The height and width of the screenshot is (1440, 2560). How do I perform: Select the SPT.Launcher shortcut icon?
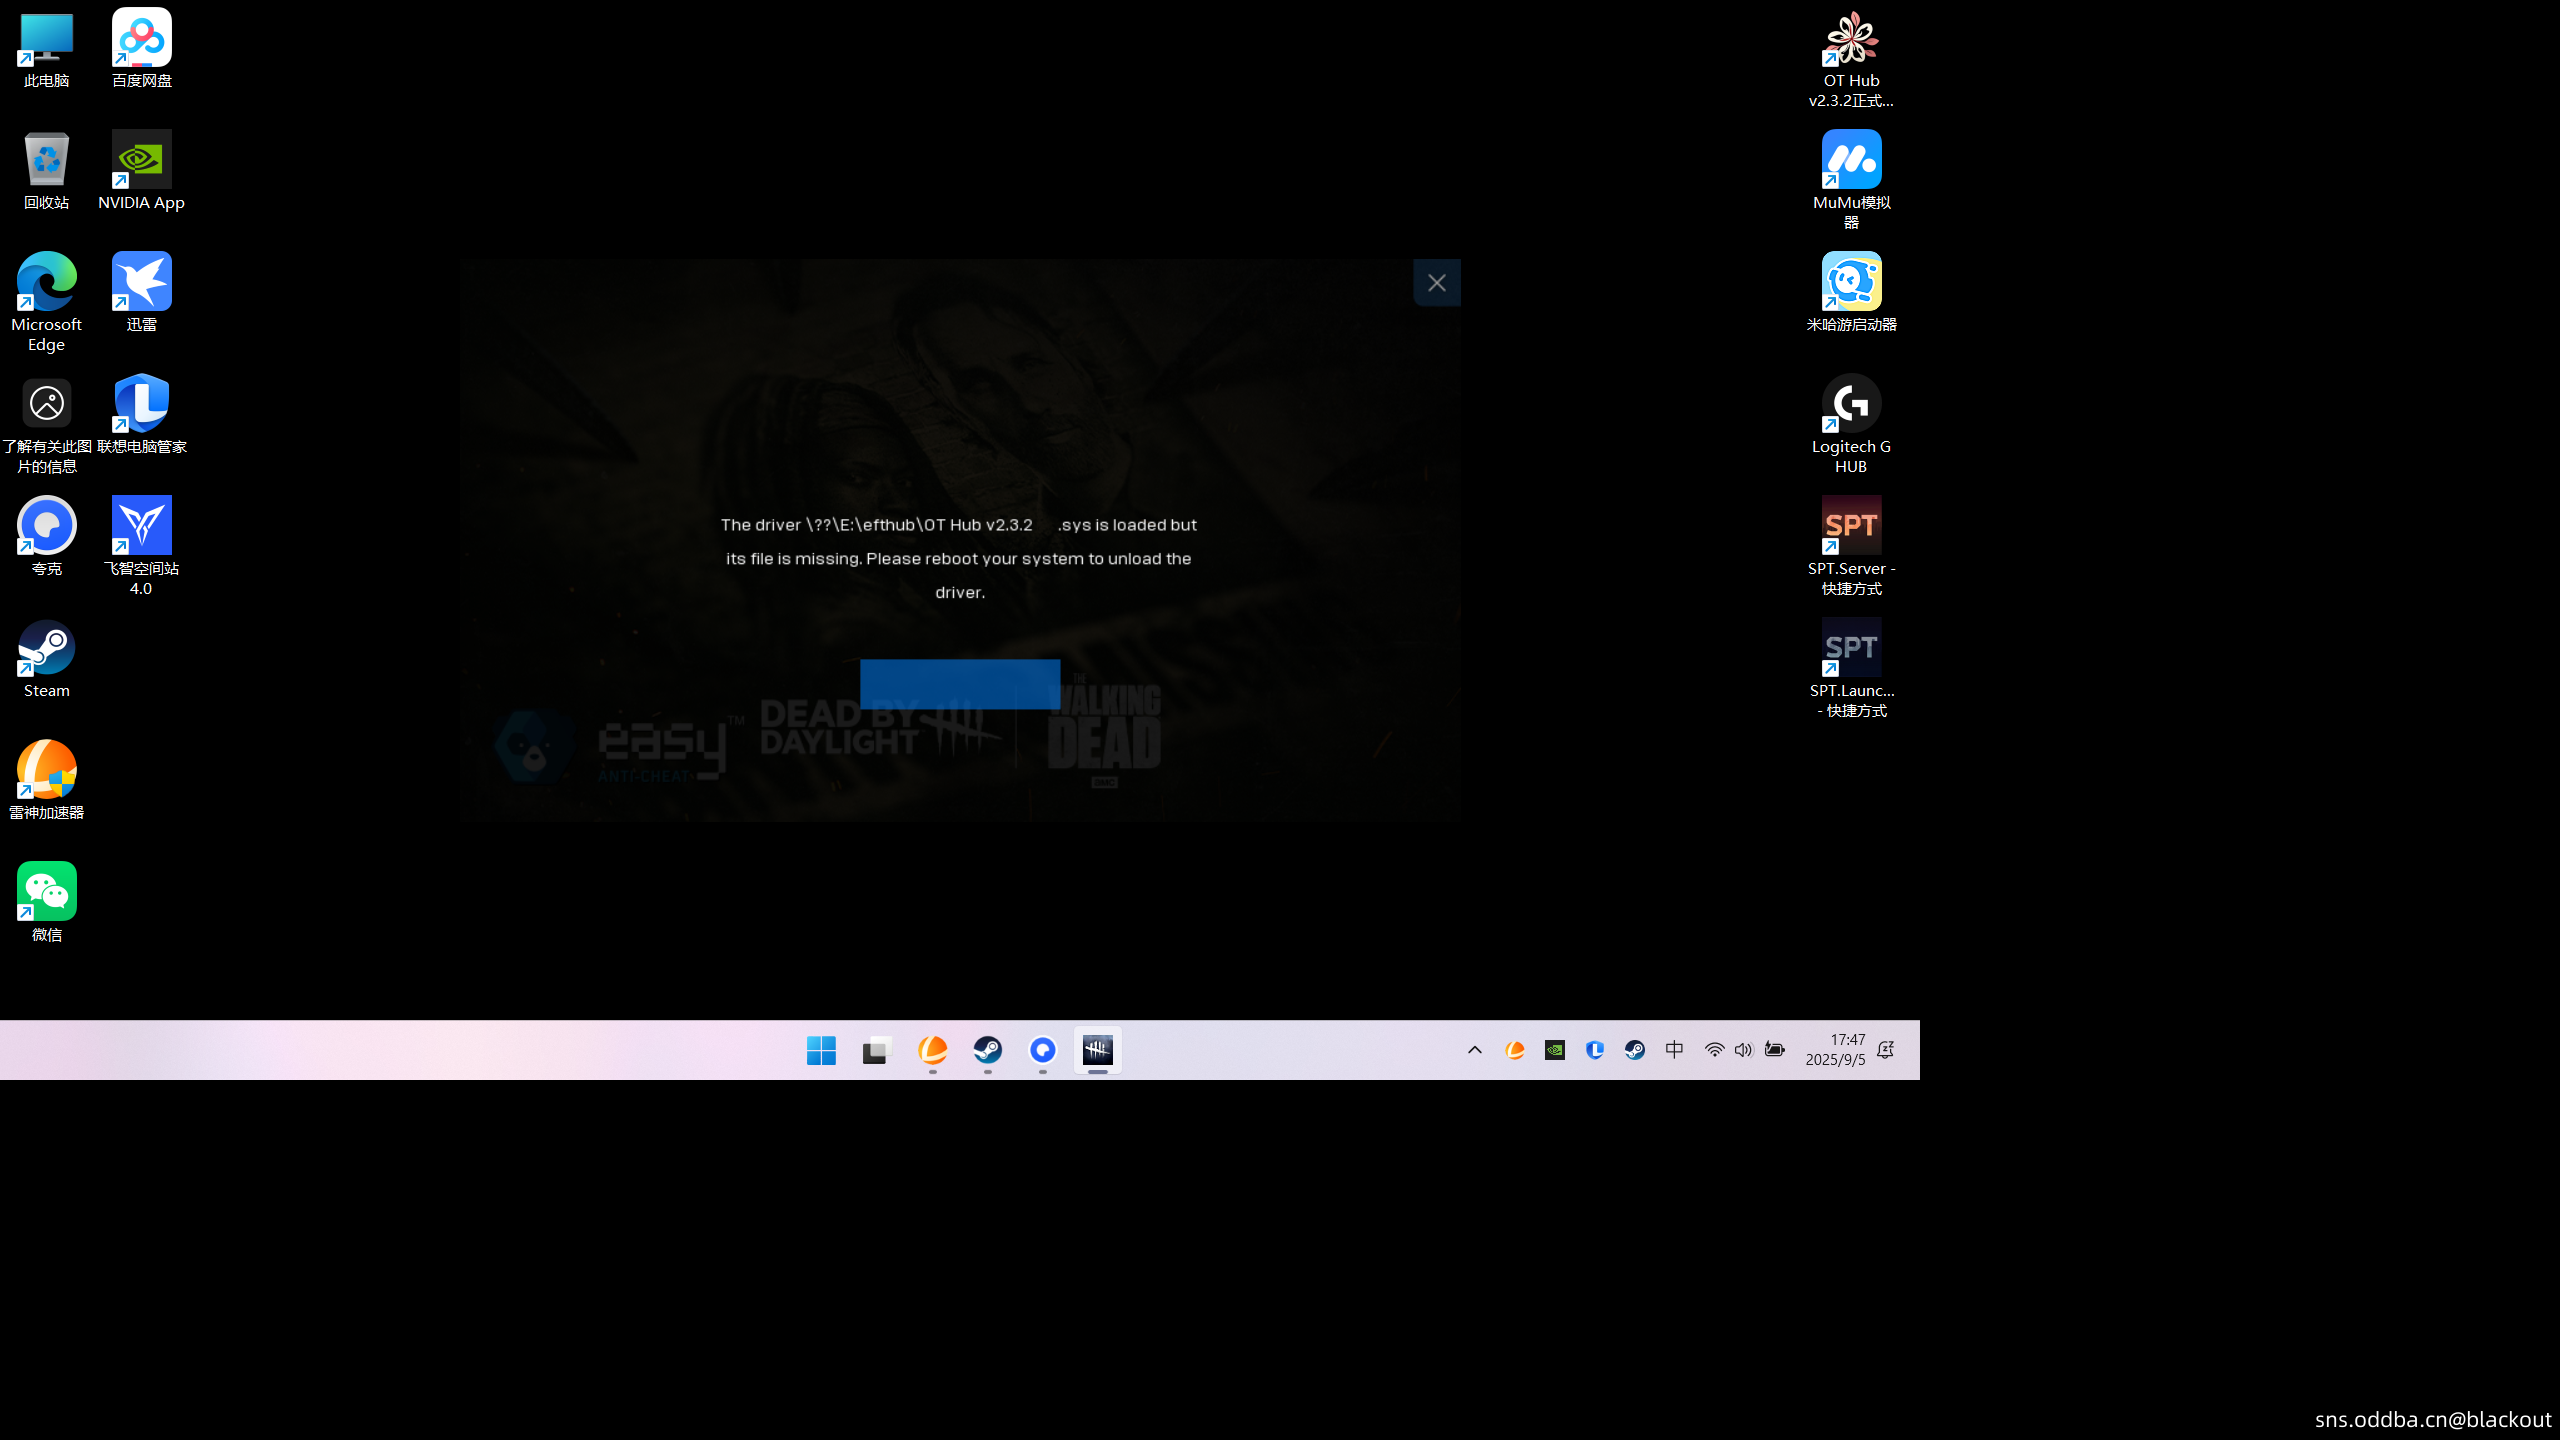1851,668
